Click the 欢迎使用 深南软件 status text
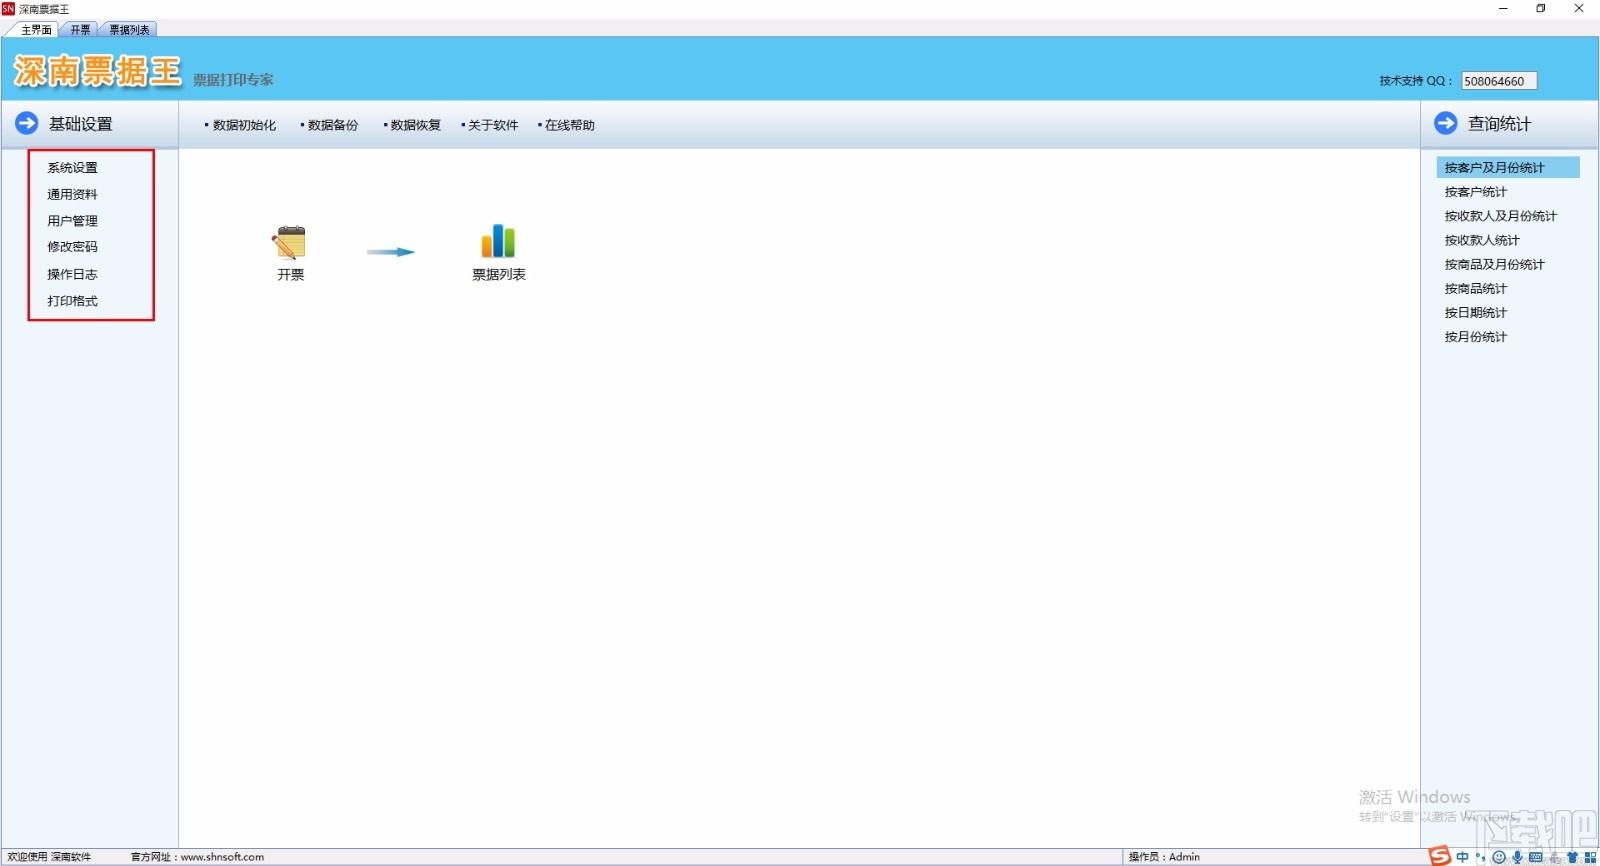 [49, 857]
